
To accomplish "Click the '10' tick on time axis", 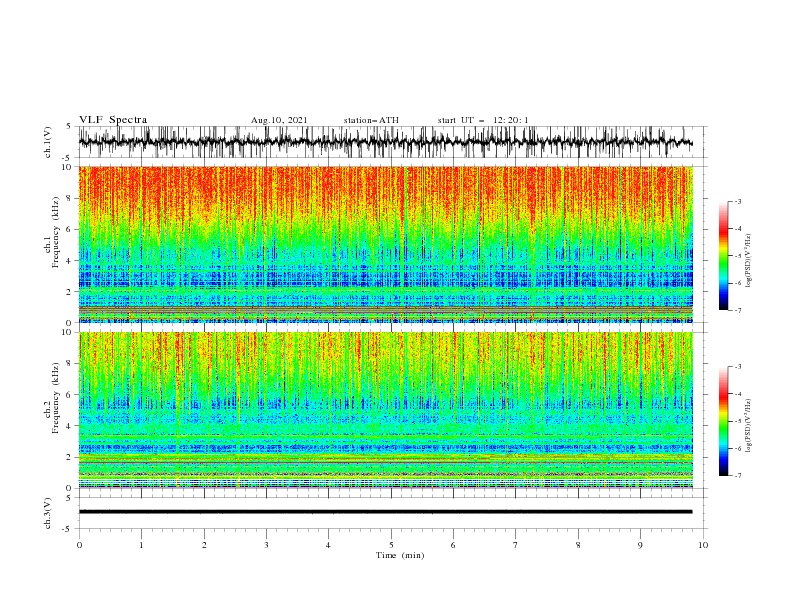I will [703, 545].
